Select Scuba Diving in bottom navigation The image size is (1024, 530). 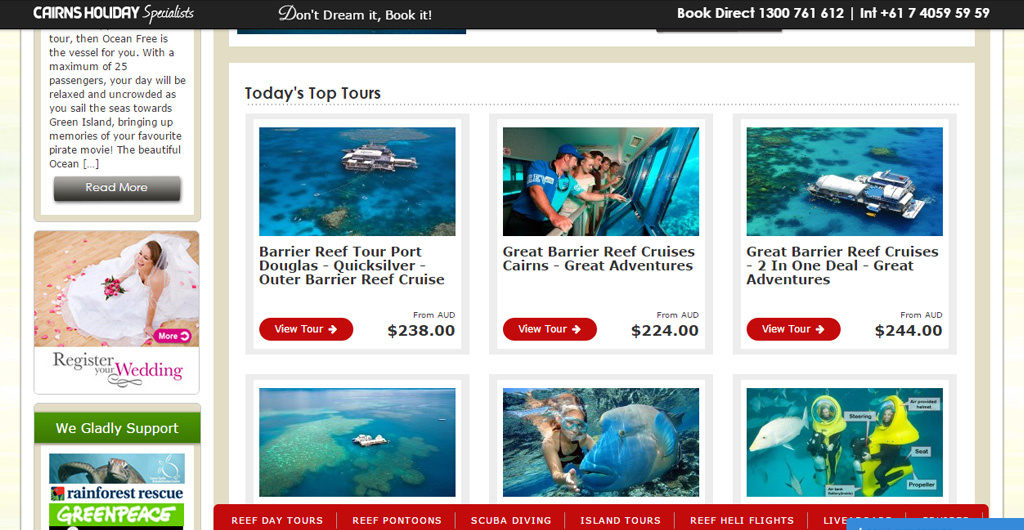511,521
